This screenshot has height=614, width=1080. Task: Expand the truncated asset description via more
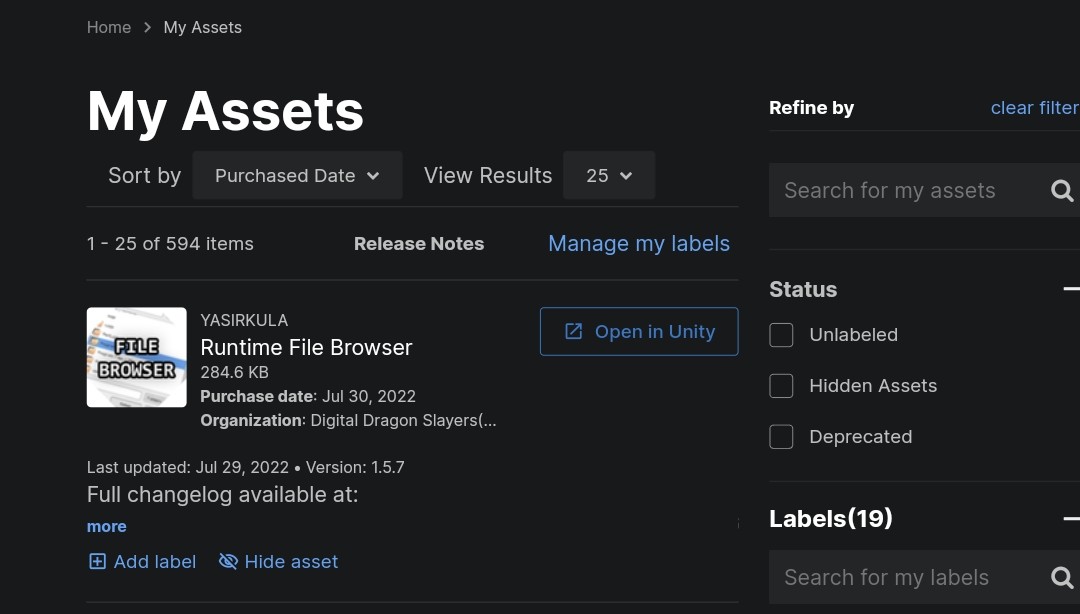(106, 526)
